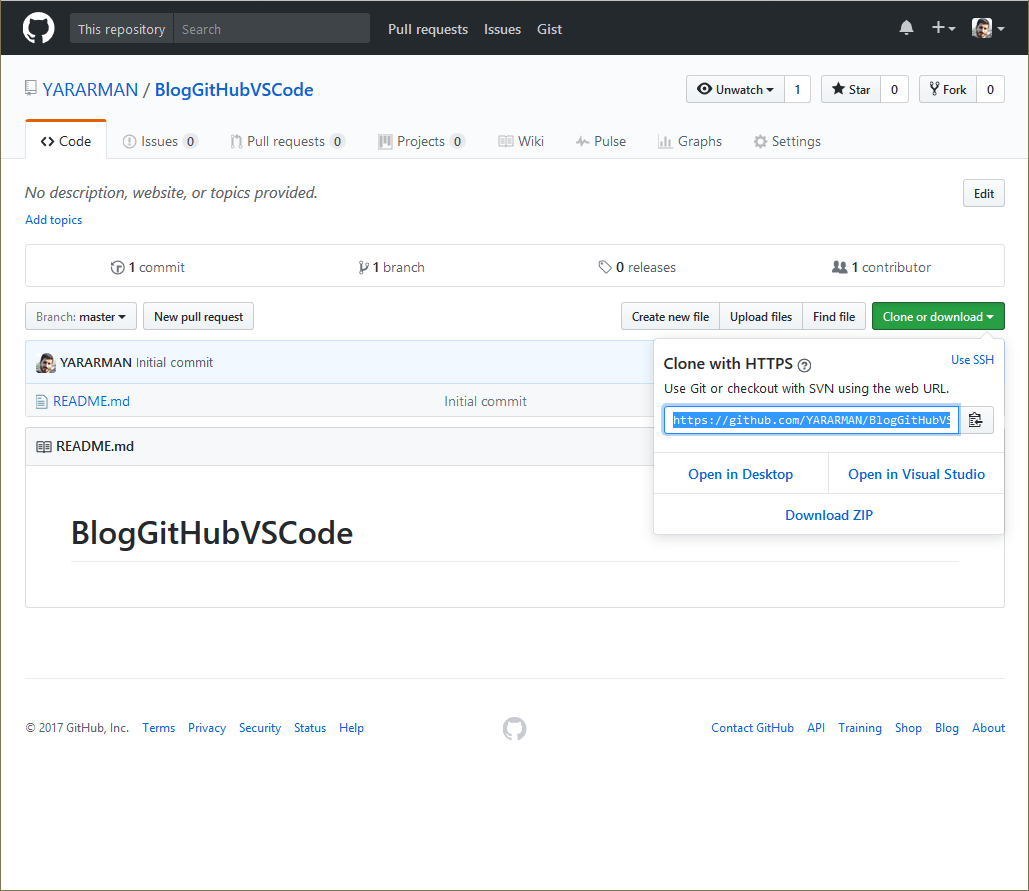Click the README.md row's Initial commit message
The width and height of the screenshot is (1029, 891).
[x=485, y=402]
